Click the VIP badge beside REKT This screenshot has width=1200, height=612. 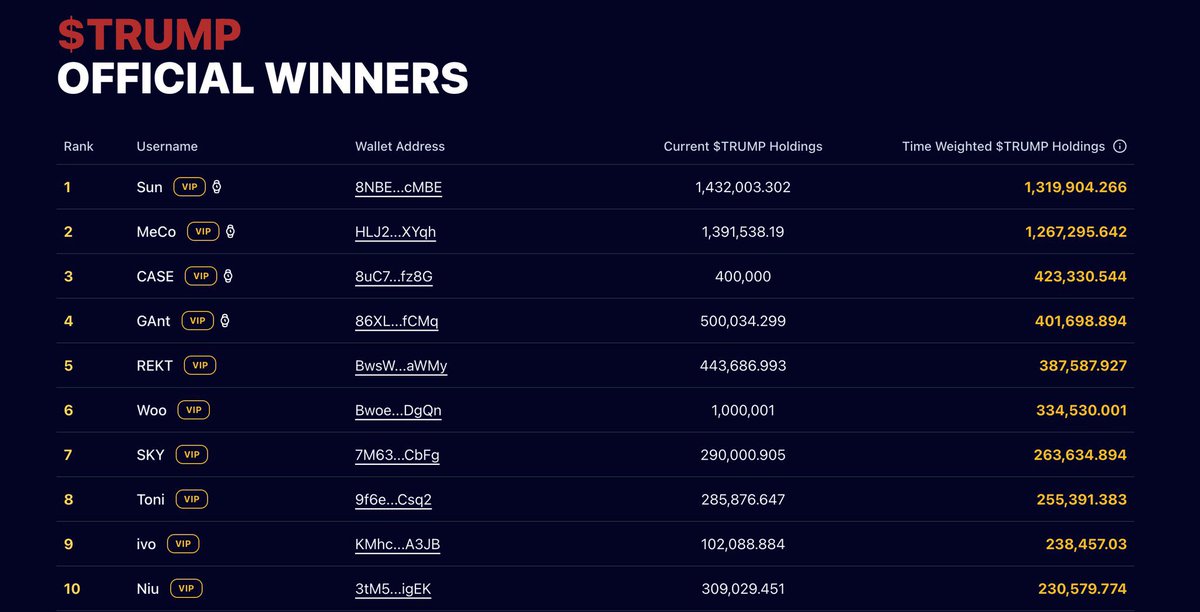point(200,366)
